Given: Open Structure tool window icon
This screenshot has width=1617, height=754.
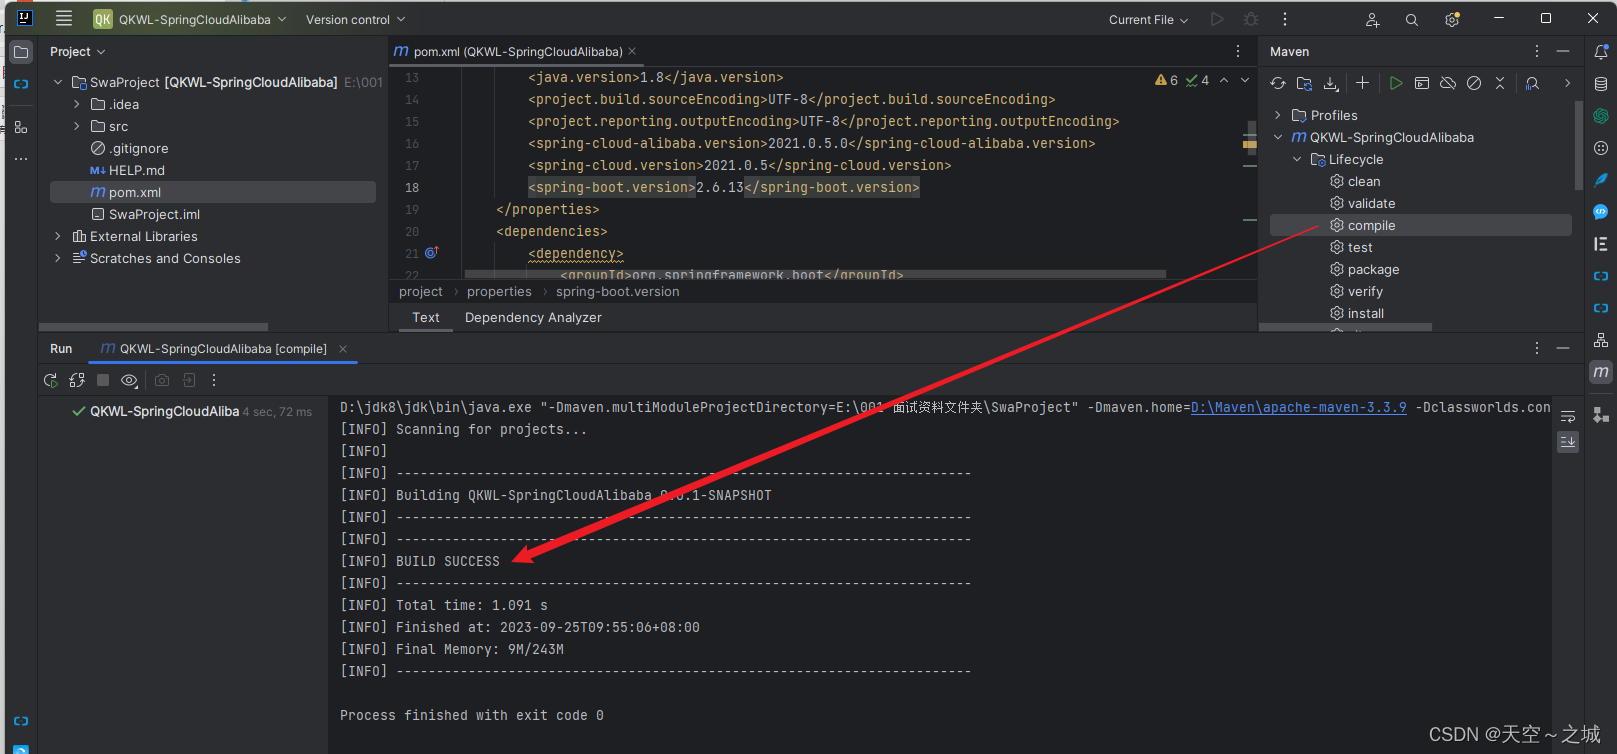Looking at the screenshot, I should pyautogui.click(x=21, y=127).
